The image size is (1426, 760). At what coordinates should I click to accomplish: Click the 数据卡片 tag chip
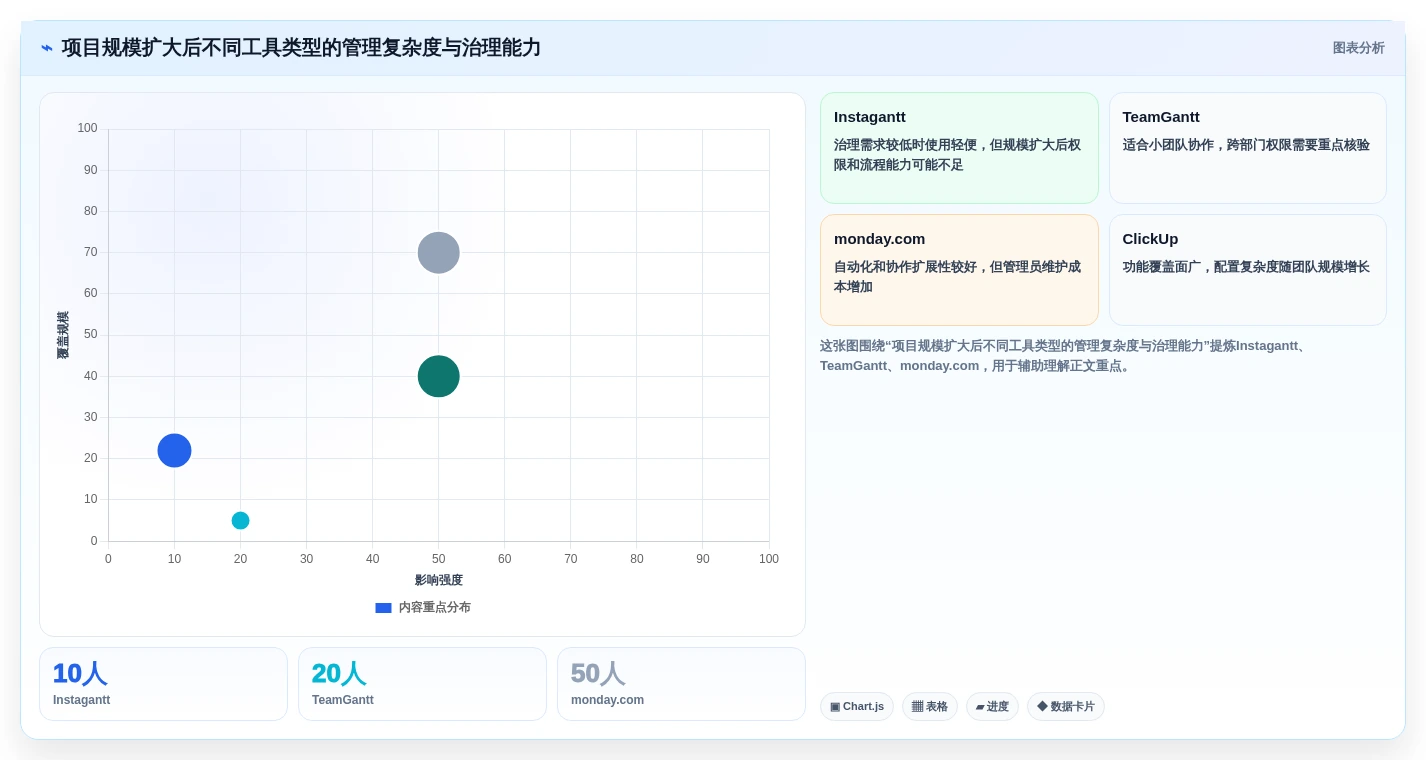coord(1066,706)
